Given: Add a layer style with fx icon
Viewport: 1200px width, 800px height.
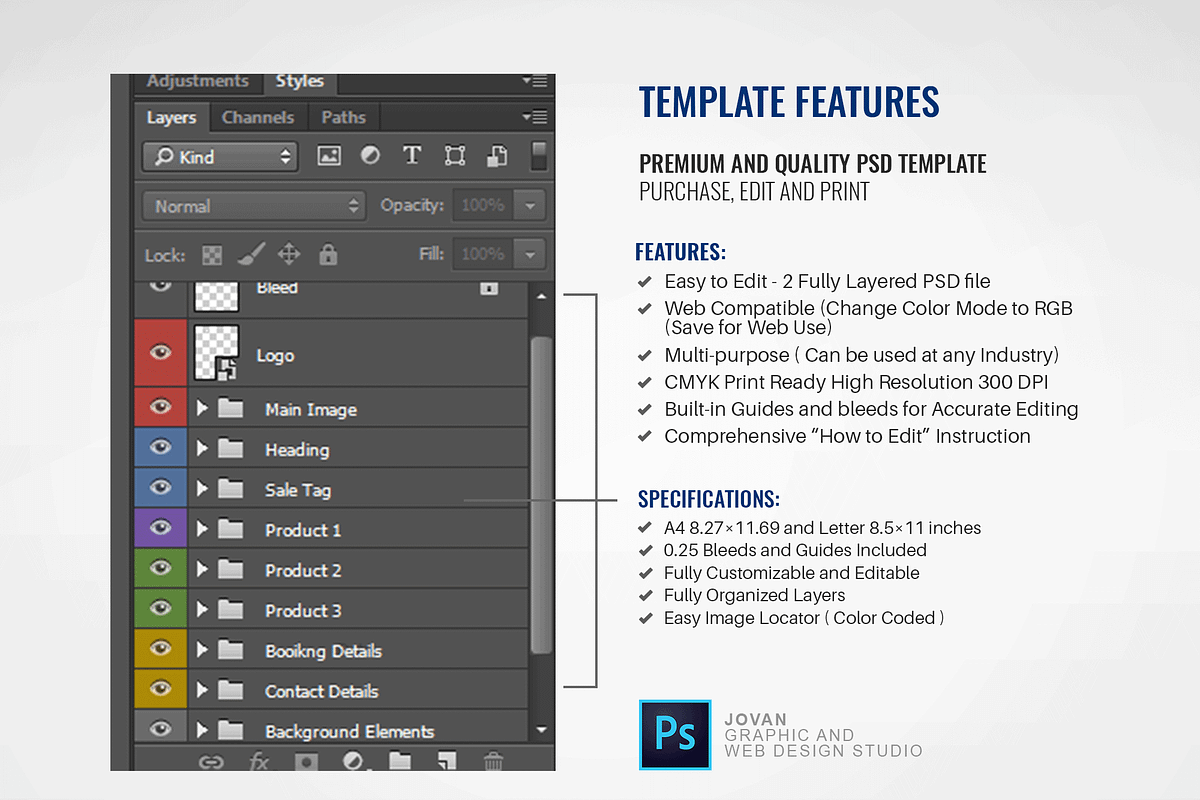Looking at the screenshot, I should pyautogui.click(x=258, y=761).
